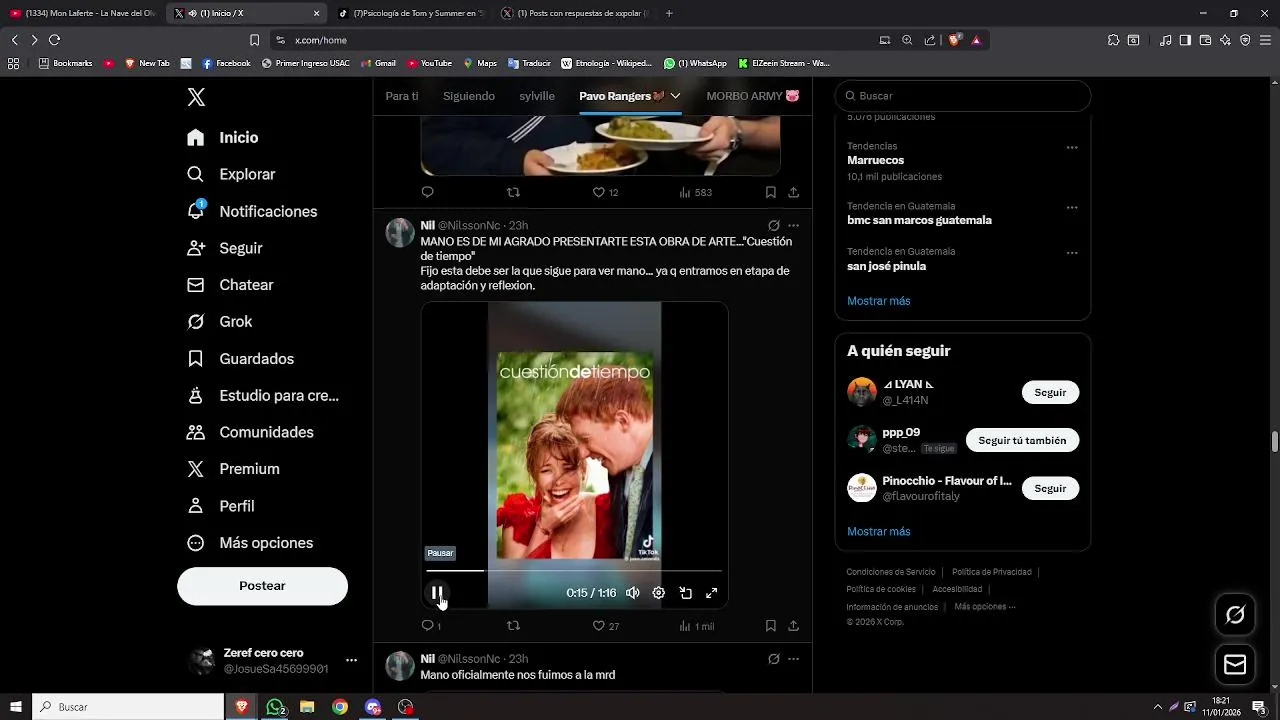Screen dimensions: 1280x720
Task: Open Chrome from the Windows taskbar
Action: point(340,707)
